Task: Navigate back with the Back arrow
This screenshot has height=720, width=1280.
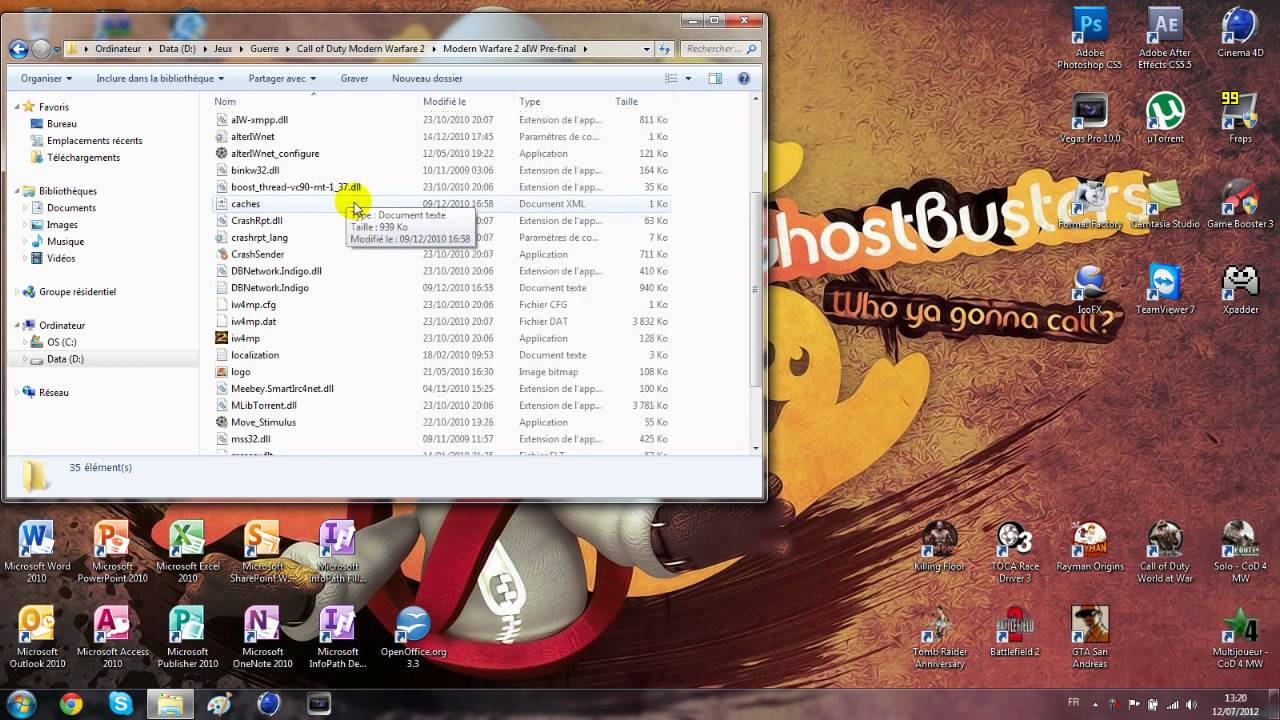Action: tap(18, 48)
